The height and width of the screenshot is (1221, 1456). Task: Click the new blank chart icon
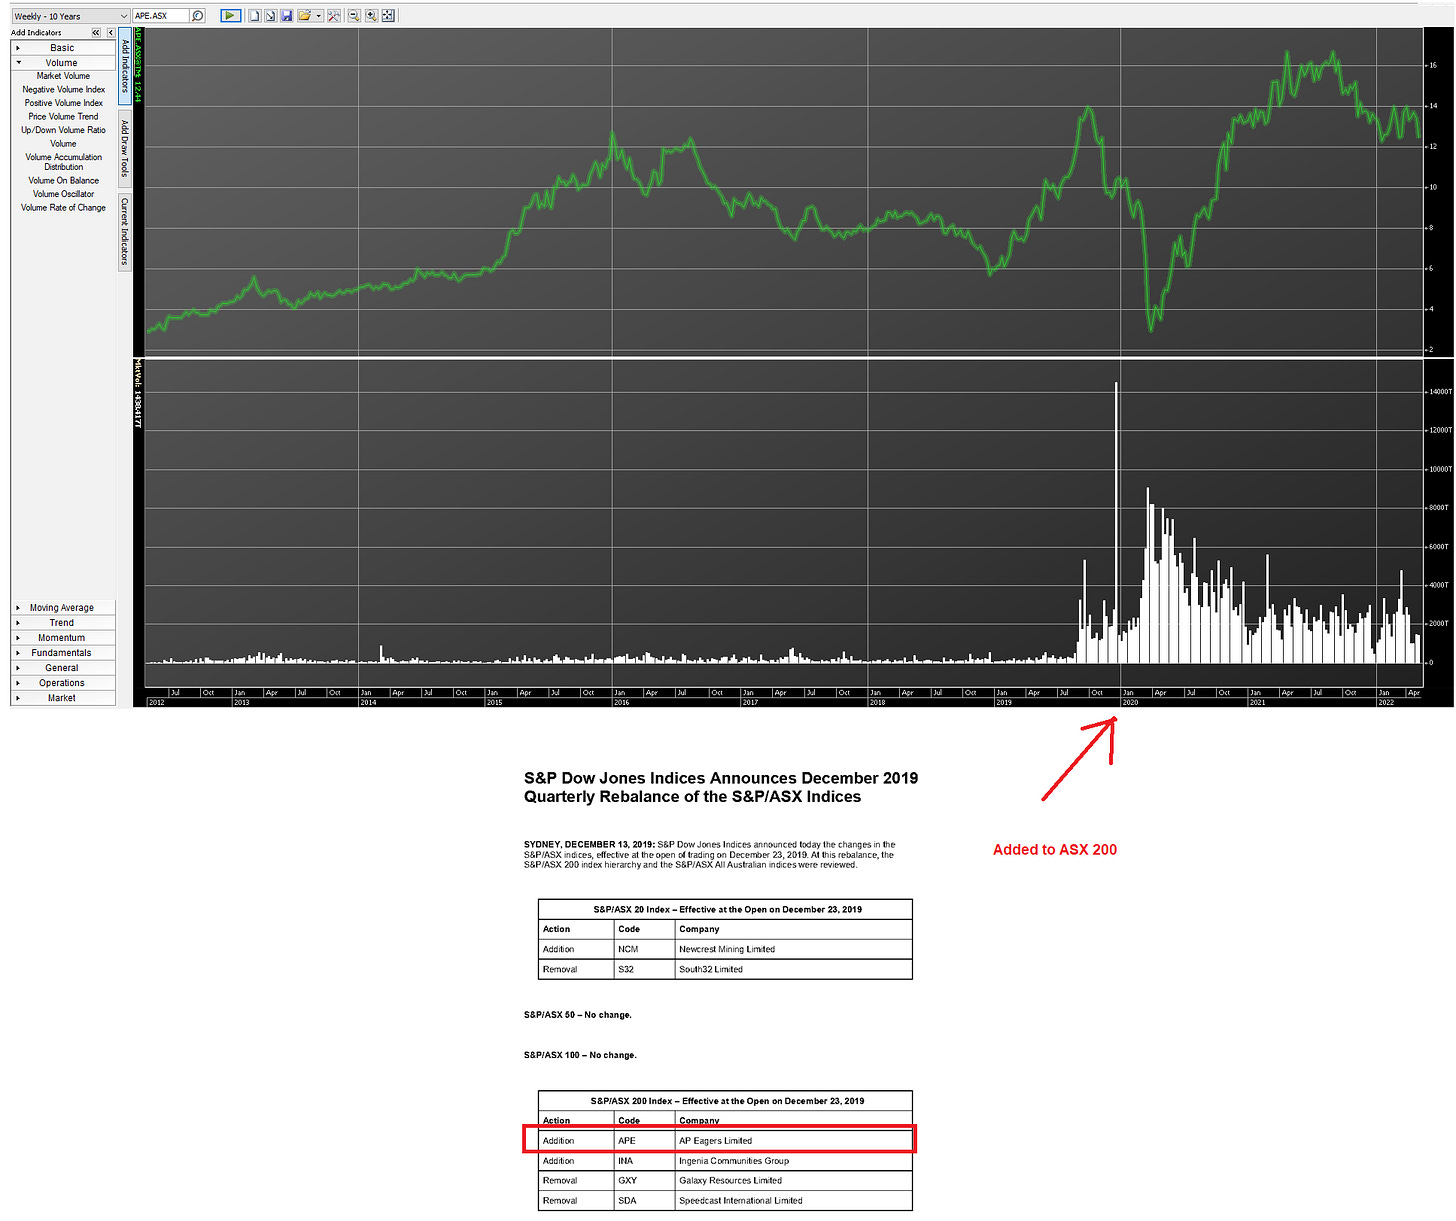click(x=255, y=16)
